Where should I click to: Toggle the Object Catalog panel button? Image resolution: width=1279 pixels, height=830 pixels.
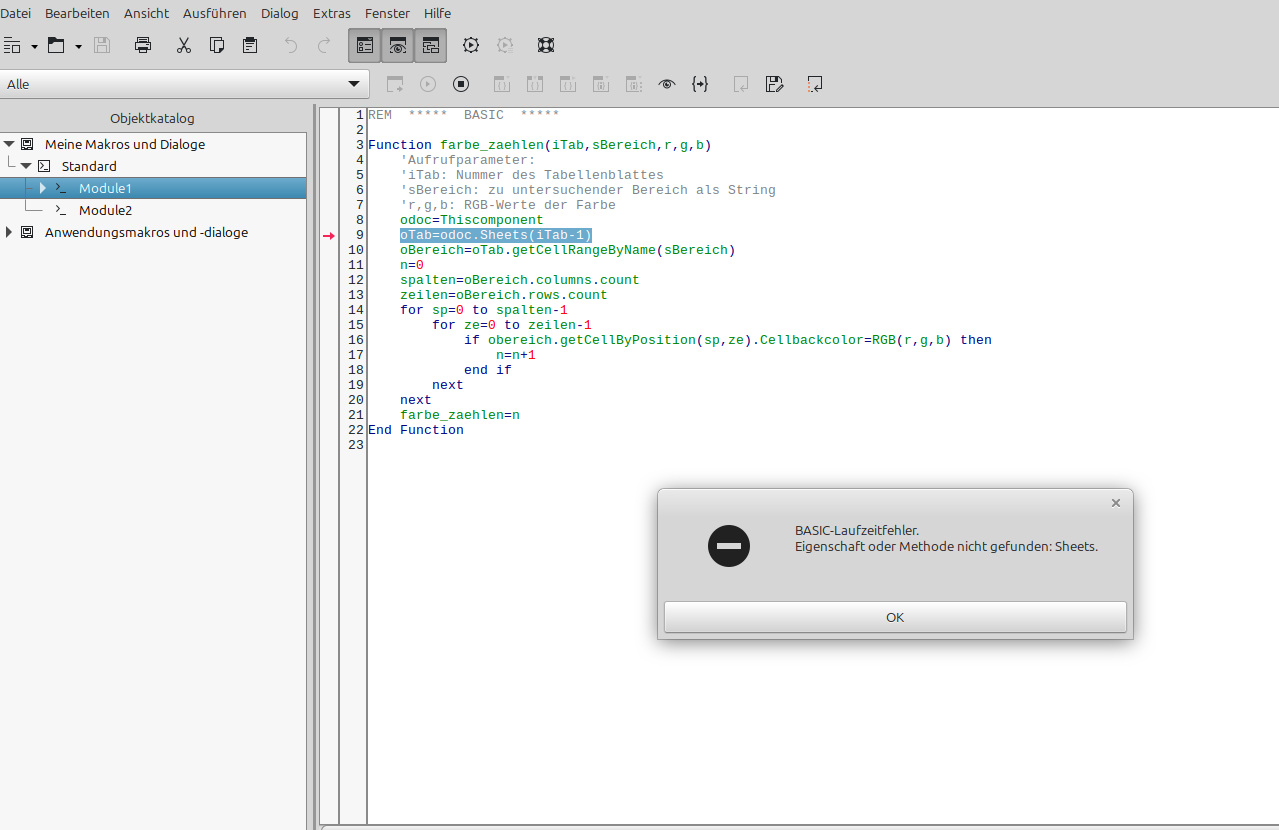tap(365, 45)
